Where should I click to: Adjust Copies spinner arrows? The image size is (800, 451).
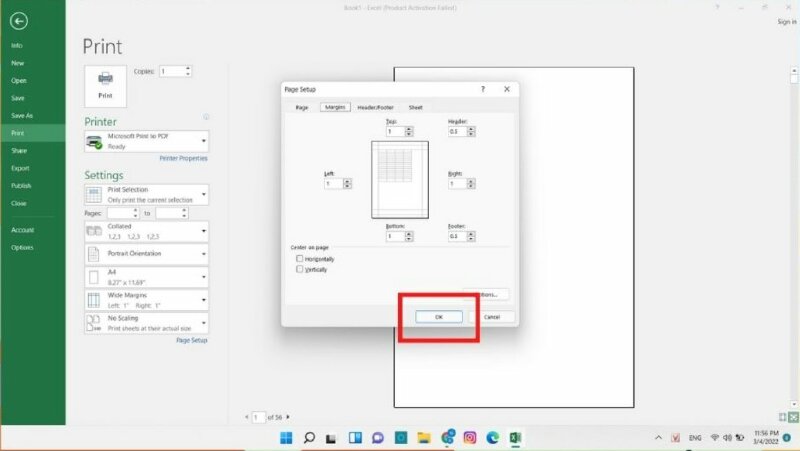click(x=188, y=71)
